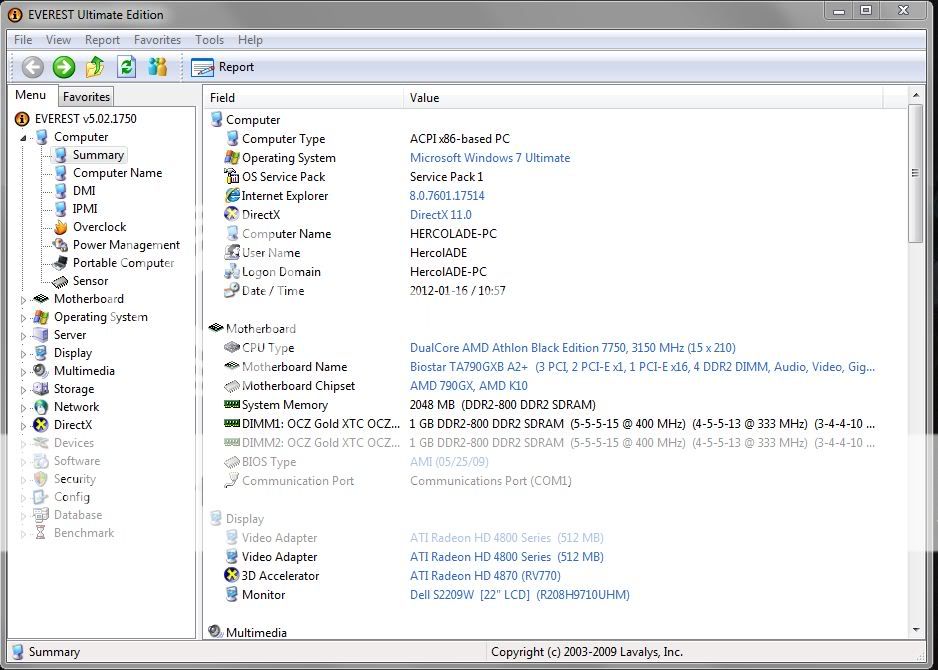Open the Internet Explorer version 8.0.7601.17514 link
The width and height of the screenshot is (938, 670).
[447, 196]
